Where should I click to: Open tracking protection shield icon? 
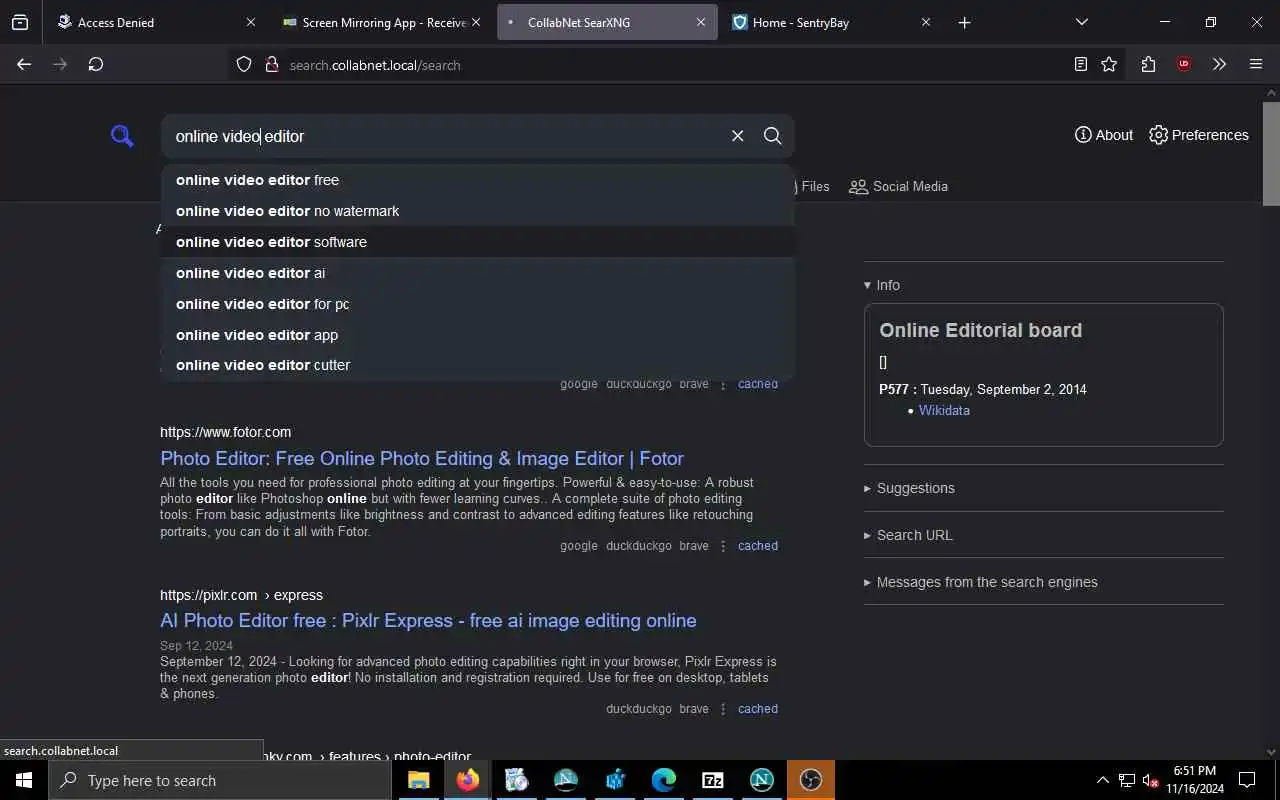pos(244,65)
